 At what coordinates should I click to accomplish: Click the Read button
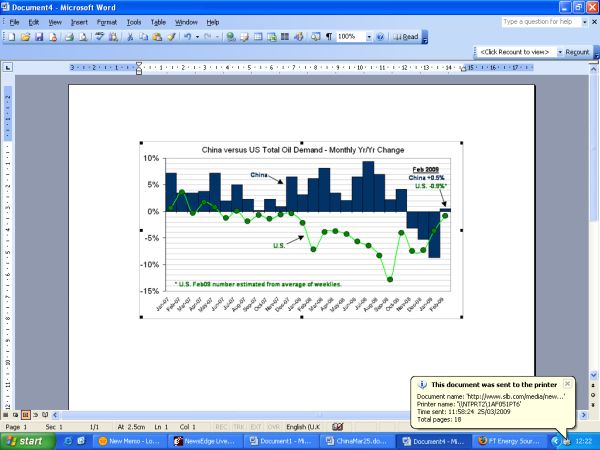click(x=404, y=37)
